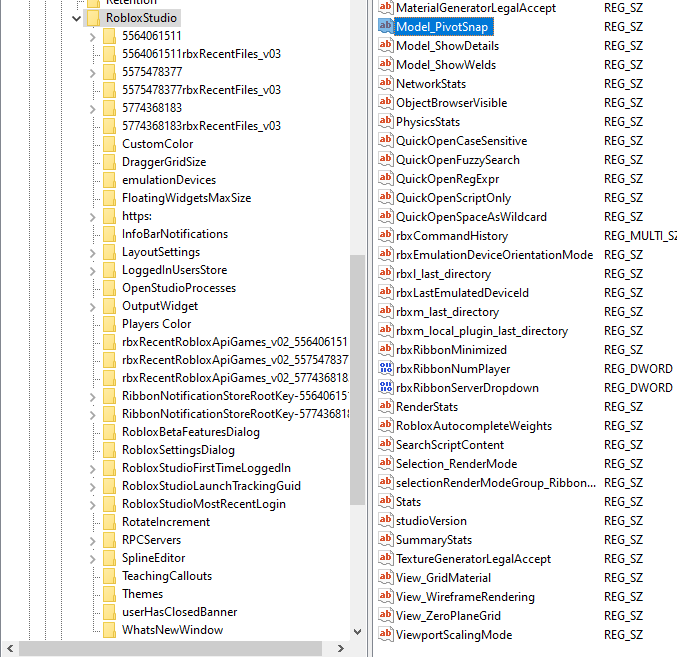Screen dimensions: 677x657
Task: Collapse the RobloxStudio key
Action: coord(76,18)
